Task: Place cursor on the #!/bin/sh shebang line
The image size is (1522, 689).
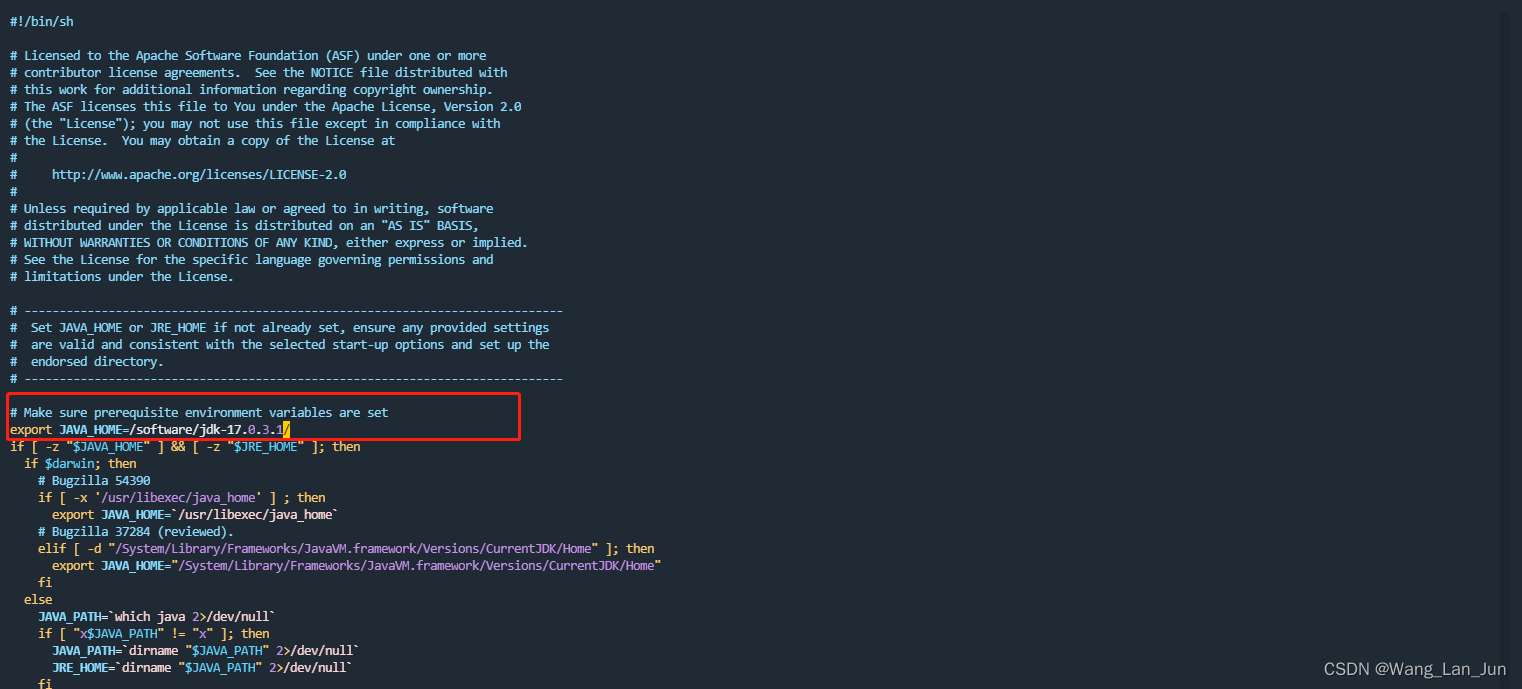Action: (40, 20)
